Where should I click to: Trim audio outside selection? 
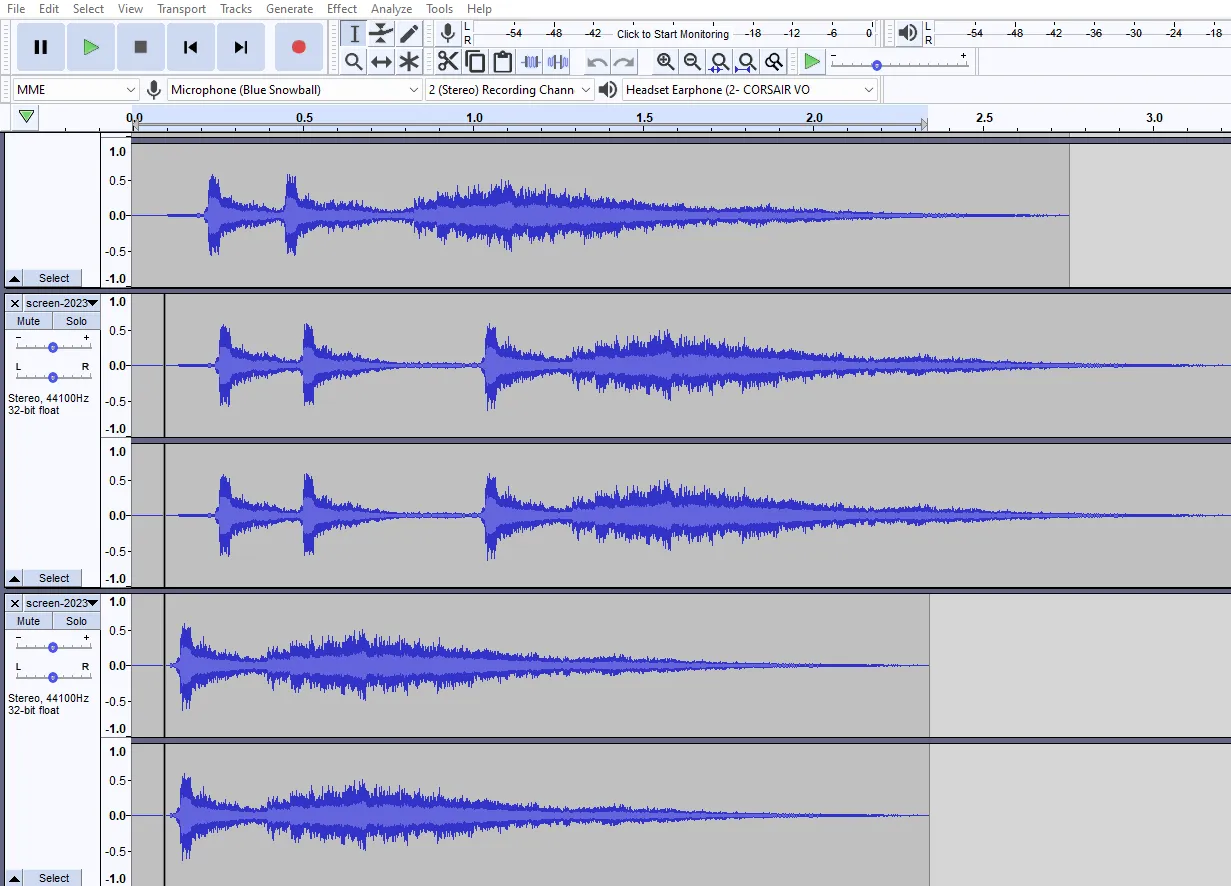[x=531, y=61]
